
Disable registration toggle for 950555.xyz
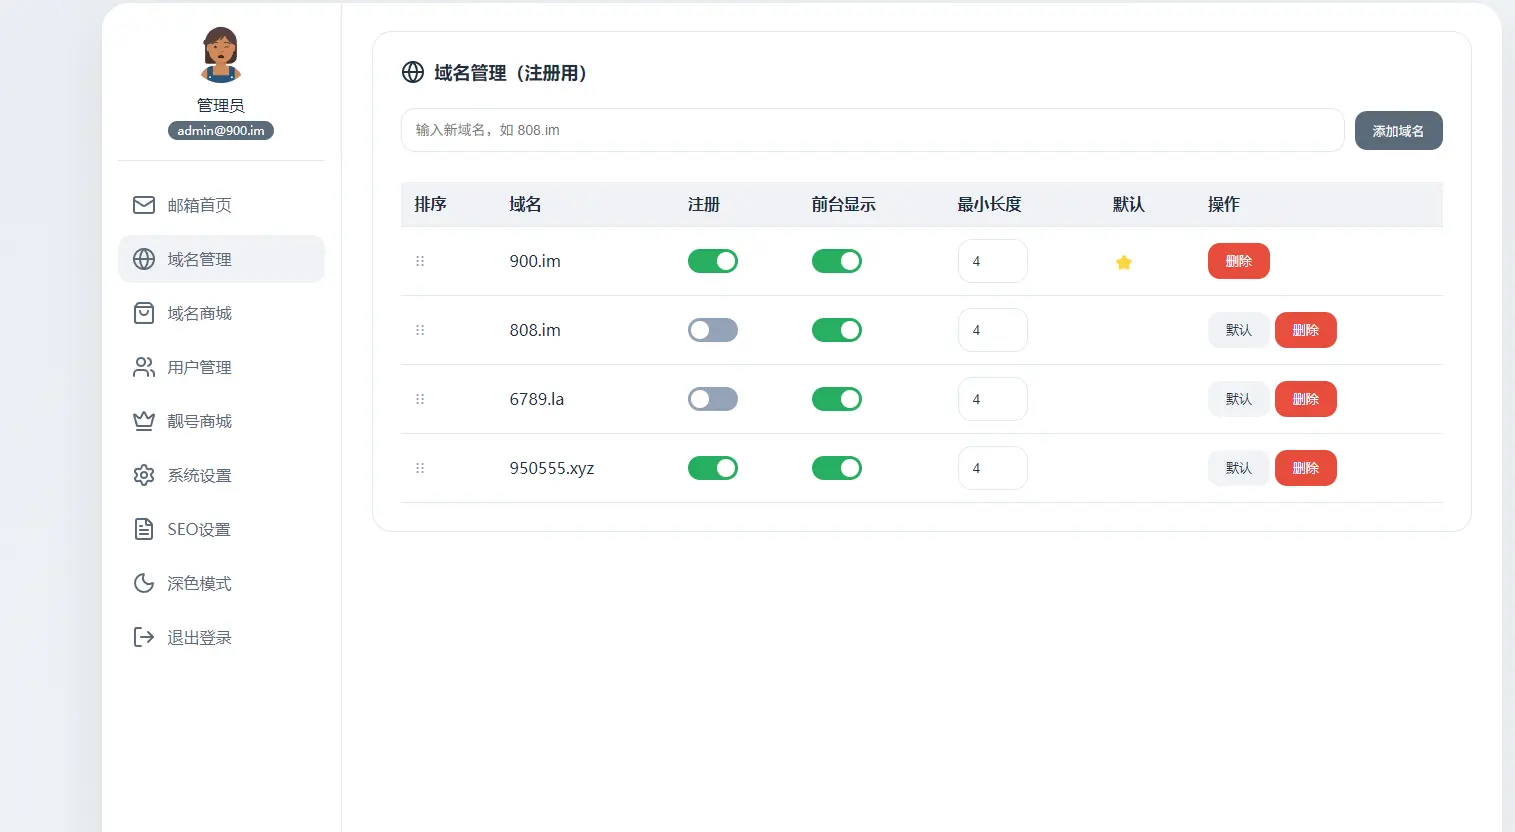pyautogui.click(x=713, y=468)
